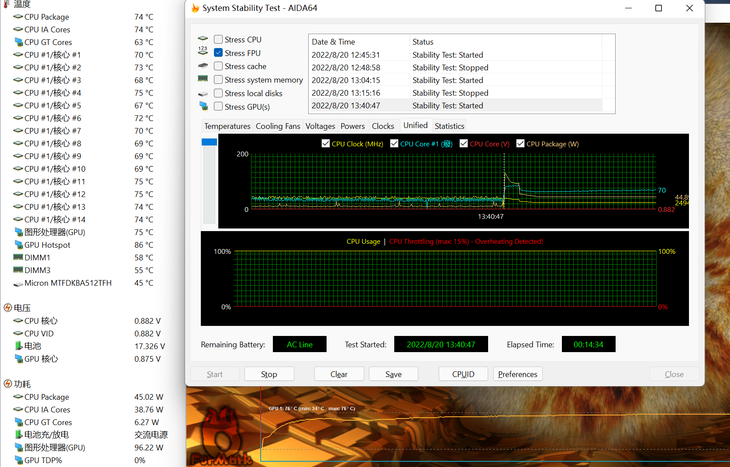Open the Statistics tab
Image resolution: width=730 pixels, height=467 pixels.
pos(449,126)
